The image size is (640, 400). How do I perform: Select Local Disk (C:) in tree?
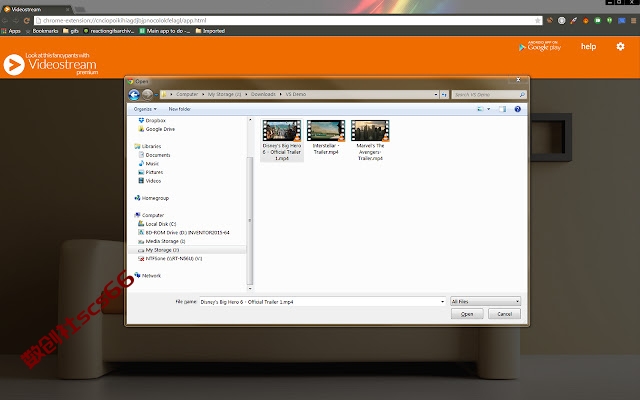(160, 224)
